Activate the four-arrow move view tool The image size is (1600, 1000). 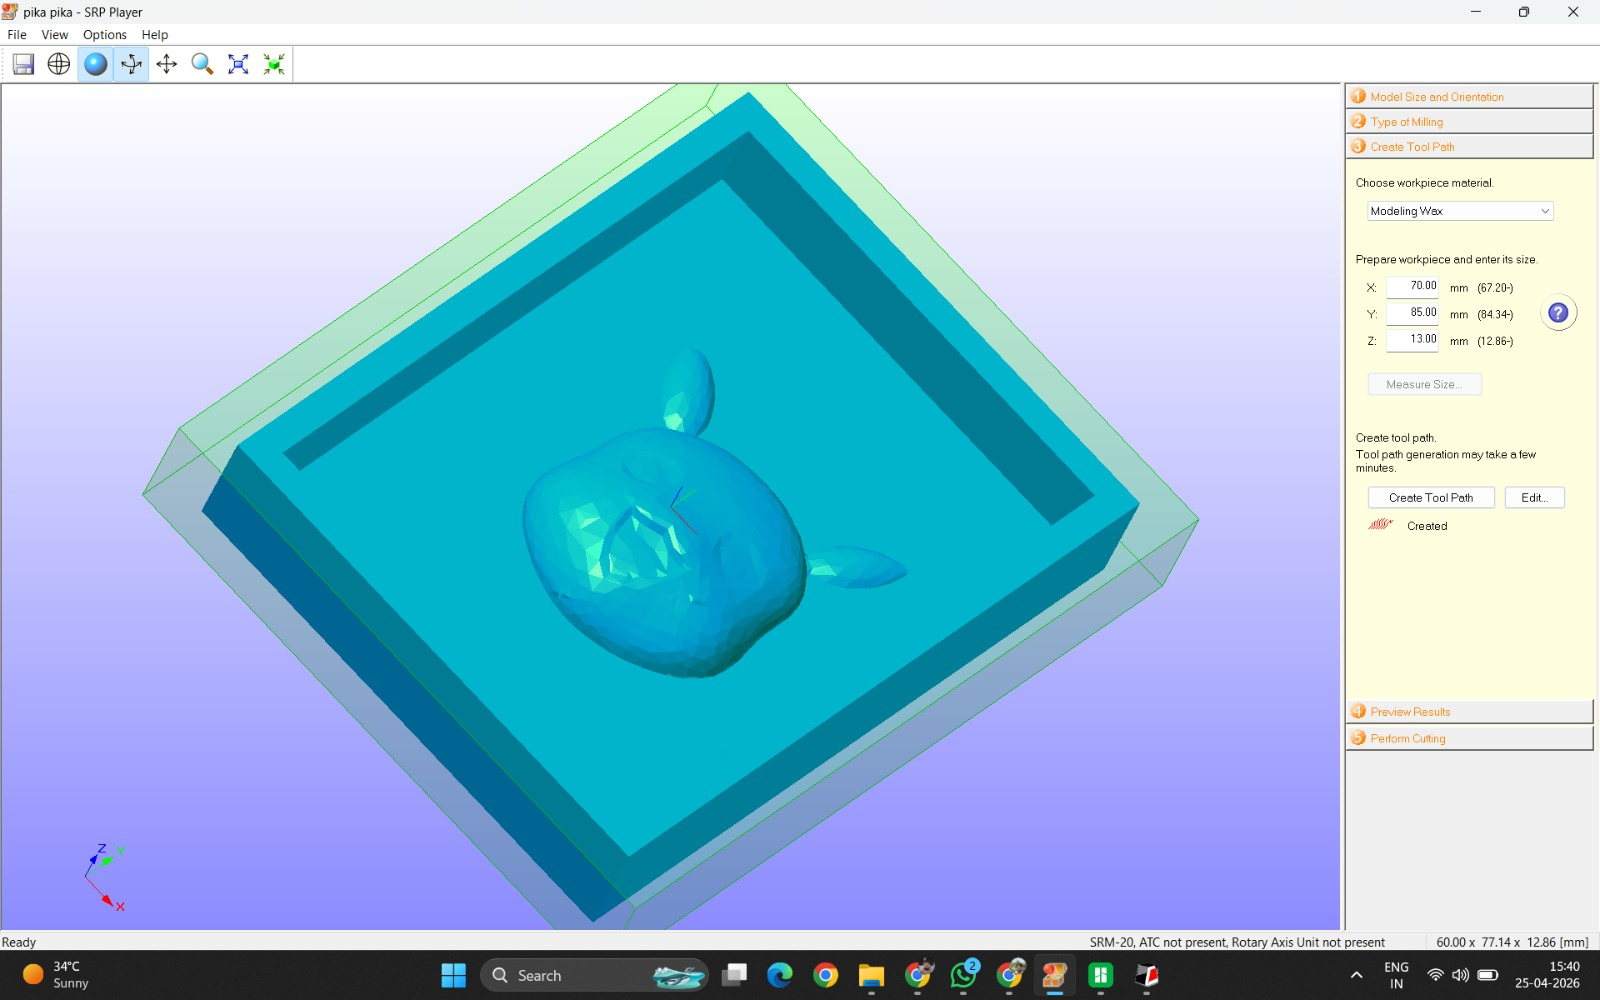(x=167, y=64)
